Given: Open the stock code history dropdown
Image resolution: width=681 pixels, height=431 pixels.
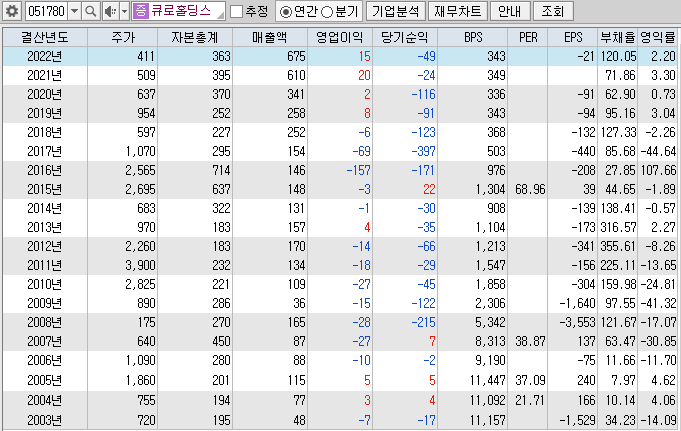Looking at the screenshot, I should pyautogui.click(x=75, y=11).
